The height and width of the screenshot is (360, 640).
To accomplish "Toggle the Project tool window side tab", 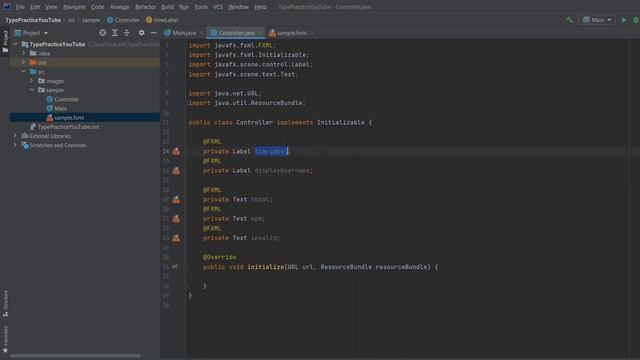I will tap(5, 42).
